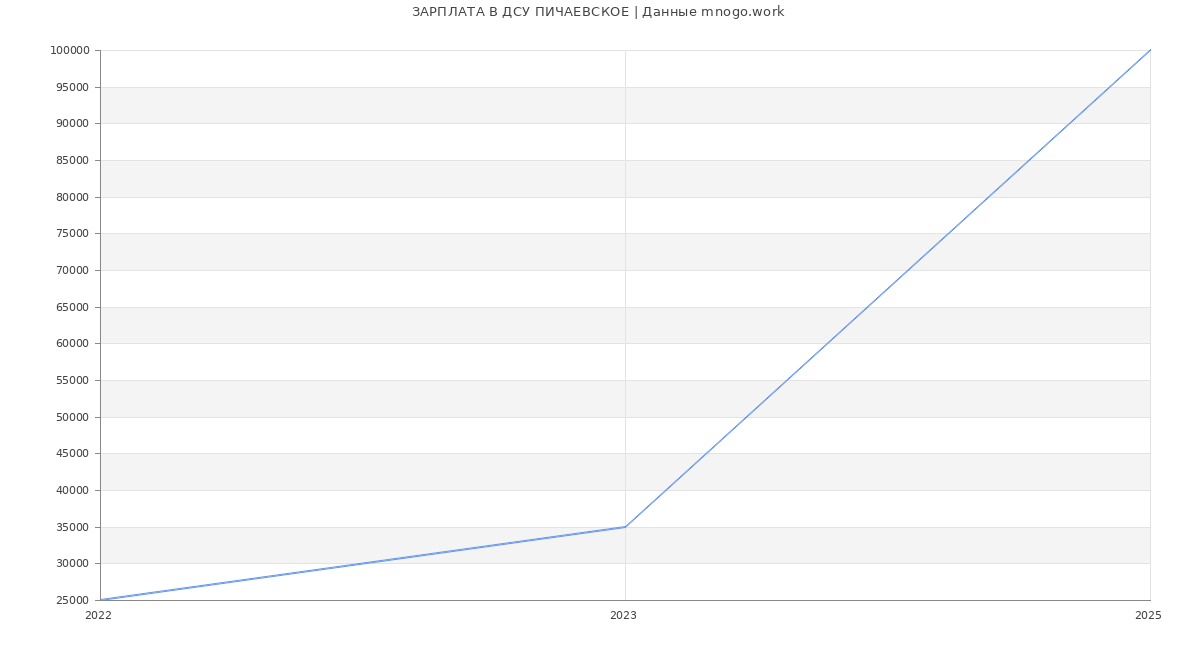Screen dimensions: 1200x650
Task: Click the 90000 y-axis label
Action: [x=72, y=124]
